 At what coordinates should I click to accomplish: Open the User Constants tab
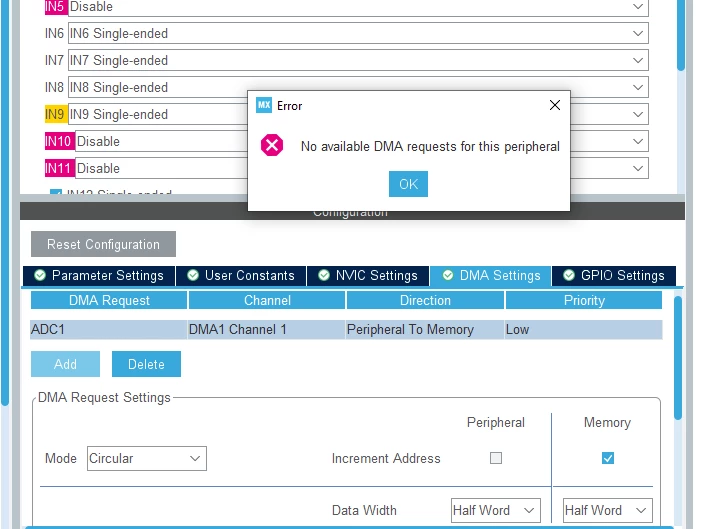(x=241, y=276)
